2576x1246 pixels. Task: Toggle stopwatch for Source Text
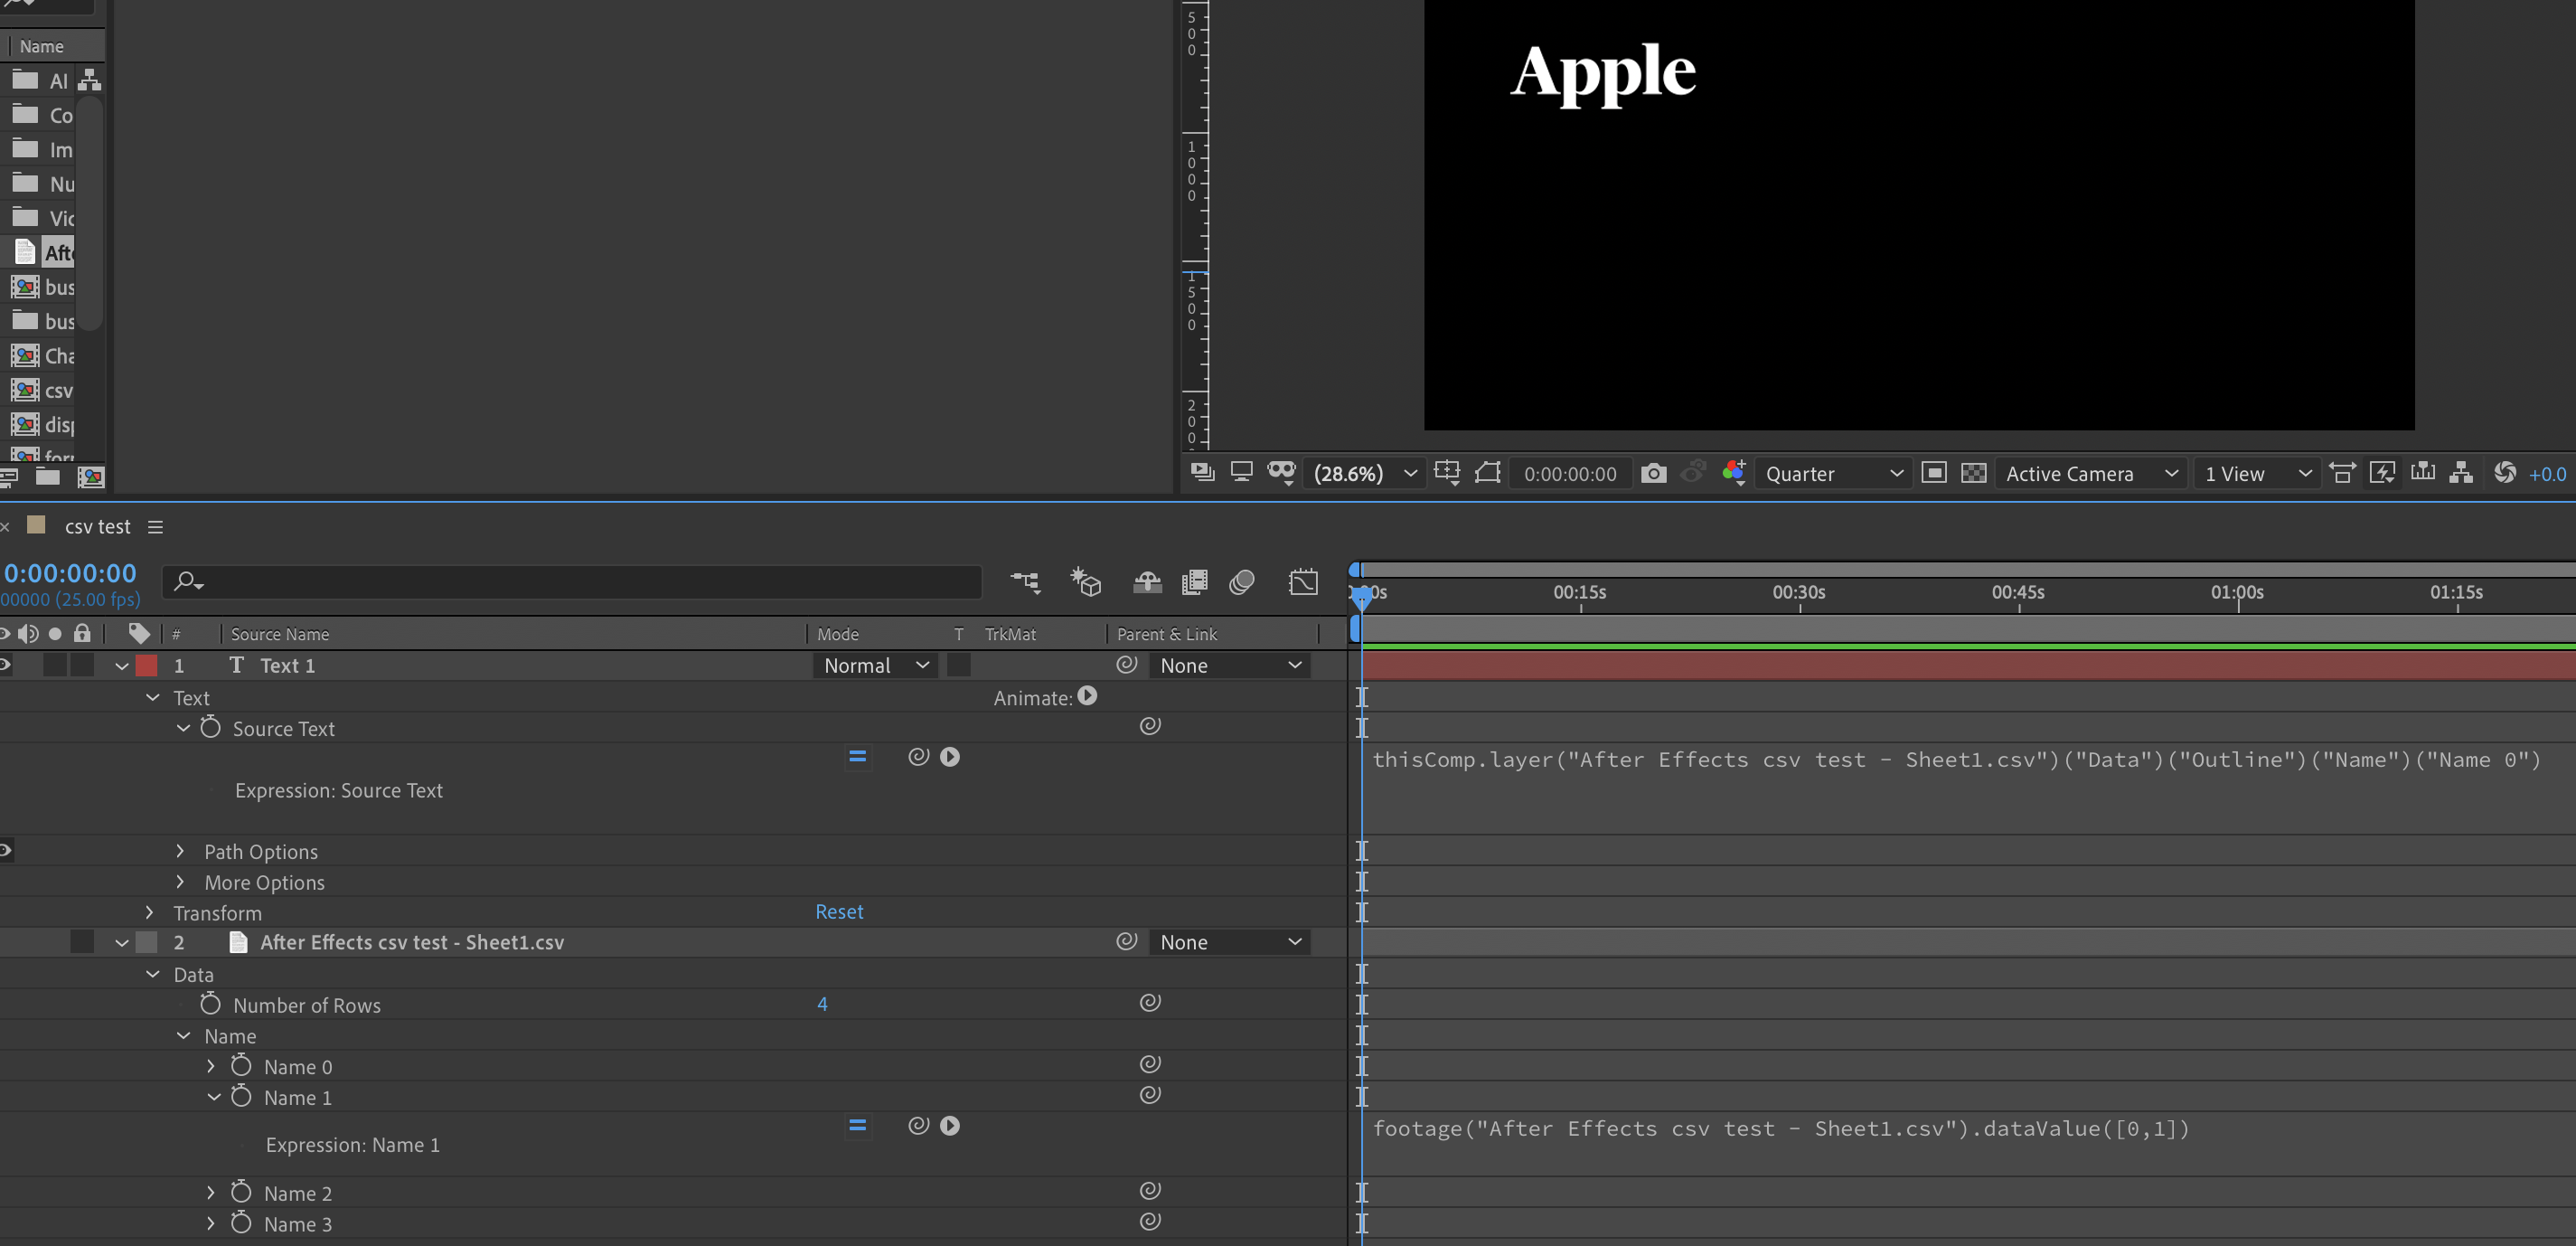[x=210, y=727]
